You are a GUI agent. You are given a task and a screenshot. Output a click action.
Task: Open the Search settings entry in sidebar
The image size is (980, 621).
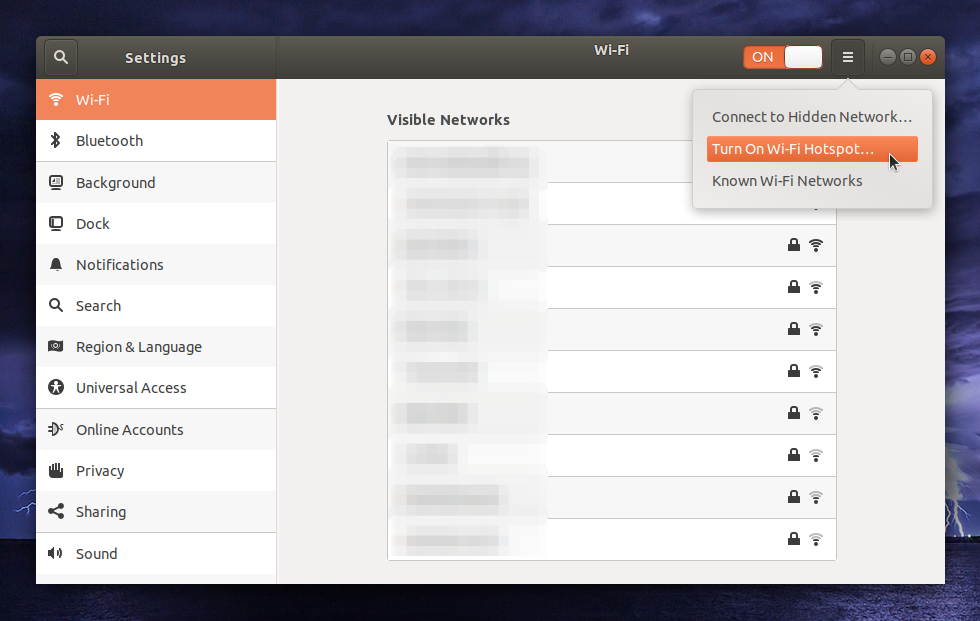point(156,306)
